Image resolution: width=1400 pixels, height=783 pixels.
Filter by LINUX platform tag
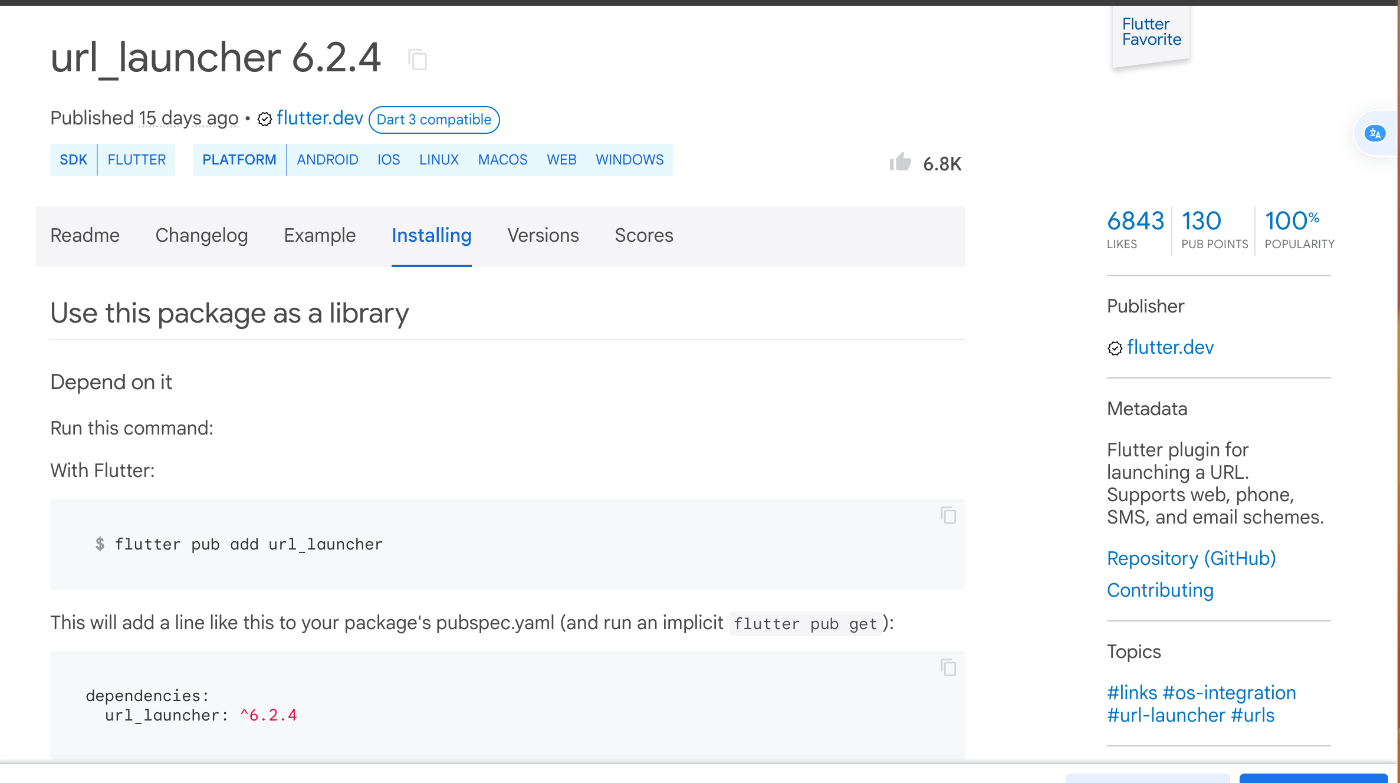pyautogui.click(x=439, y=160)
